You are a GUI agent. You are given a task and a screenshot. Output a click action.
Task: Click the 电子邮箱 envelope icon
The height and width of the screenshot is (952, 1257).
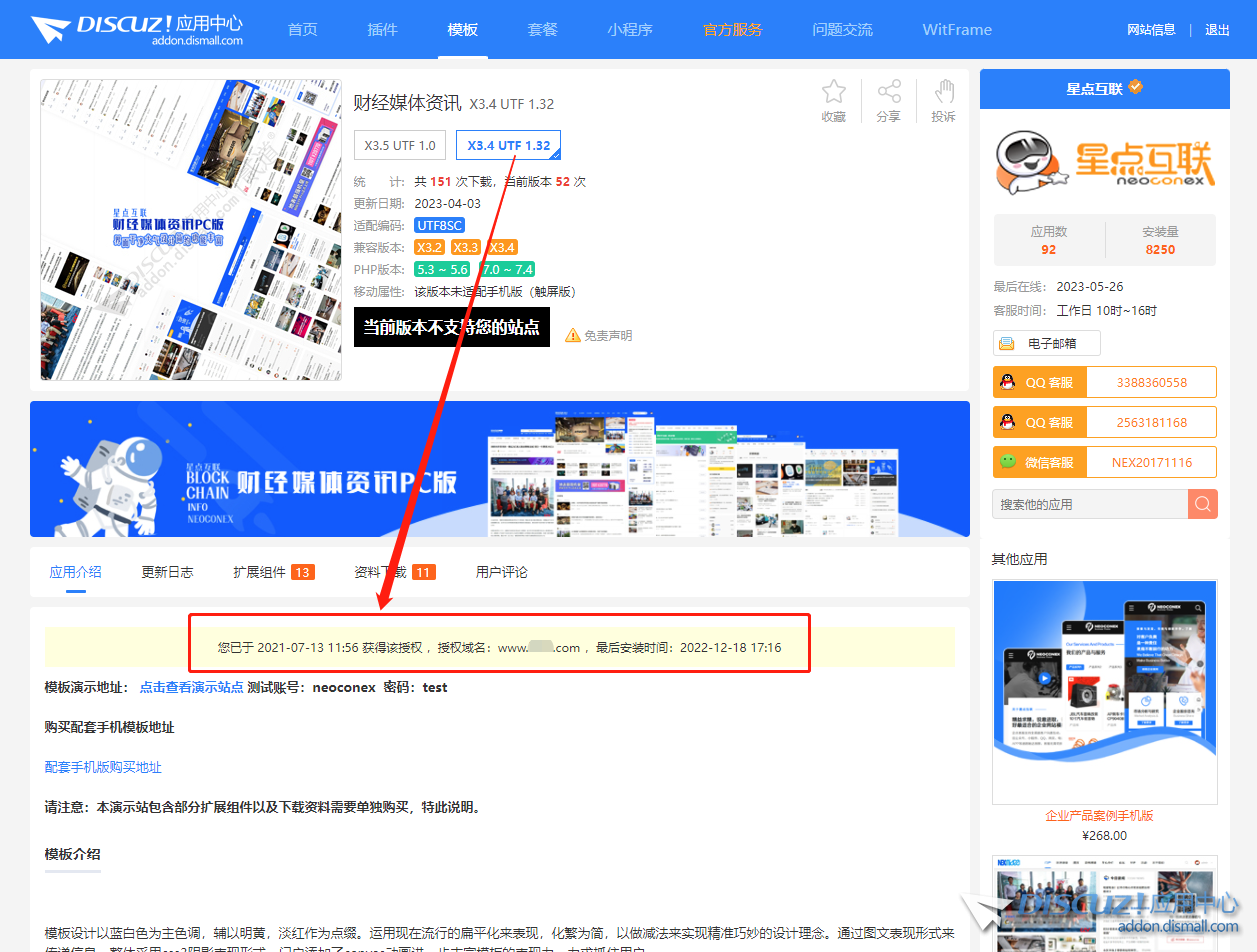coord(1007,343)
